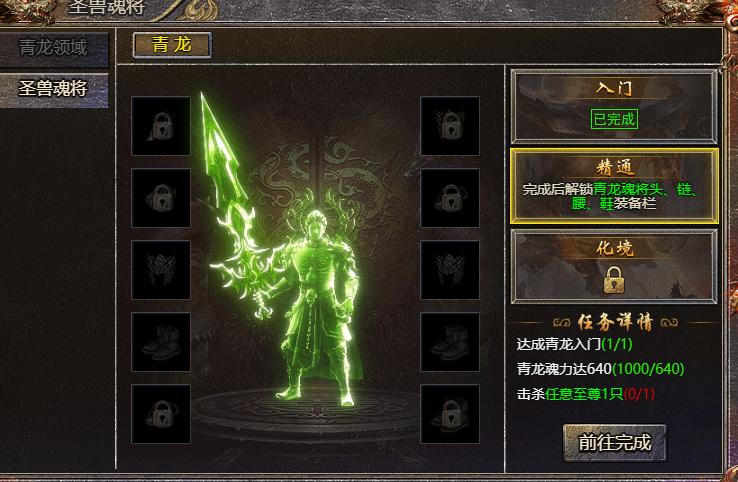Image resolution: width=738 pixels, height=482 pixels.
Task: Open the 青龙领域 side tab
Action: click(54, 49)
